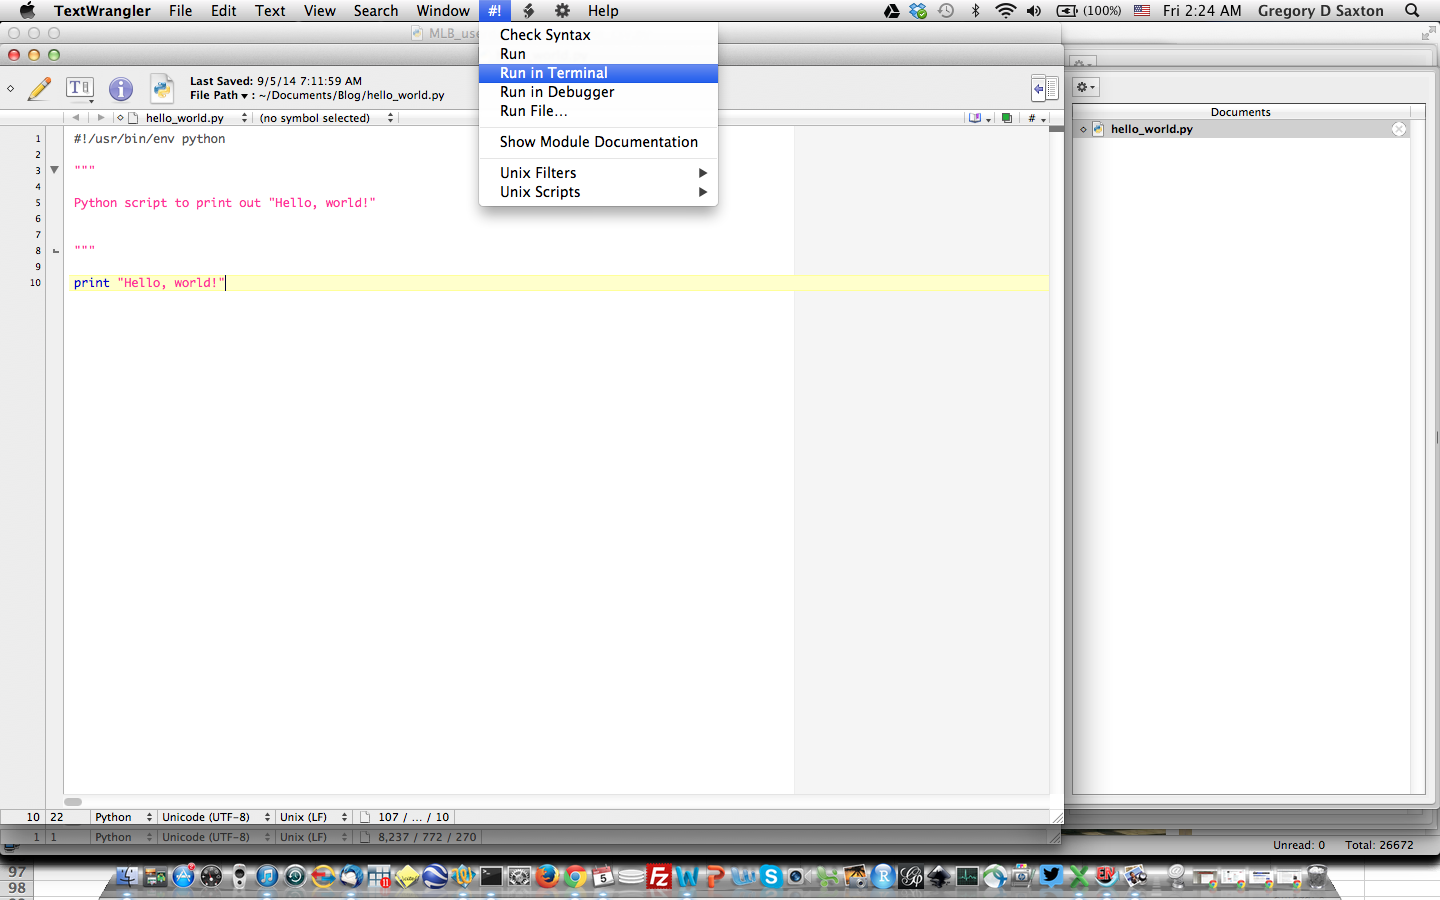Open the hello_world.py document popup

pos(189,118)
